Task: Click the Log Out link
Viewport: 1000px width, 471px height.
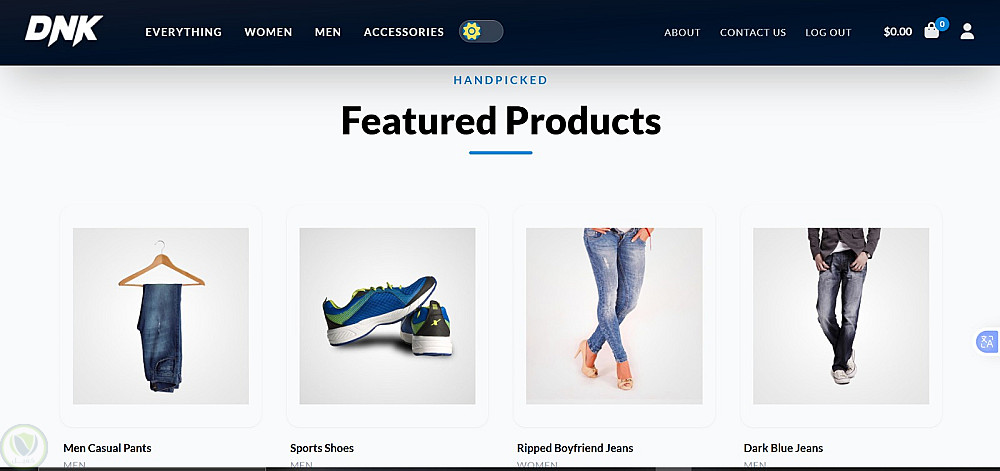Action: (828, 33)
